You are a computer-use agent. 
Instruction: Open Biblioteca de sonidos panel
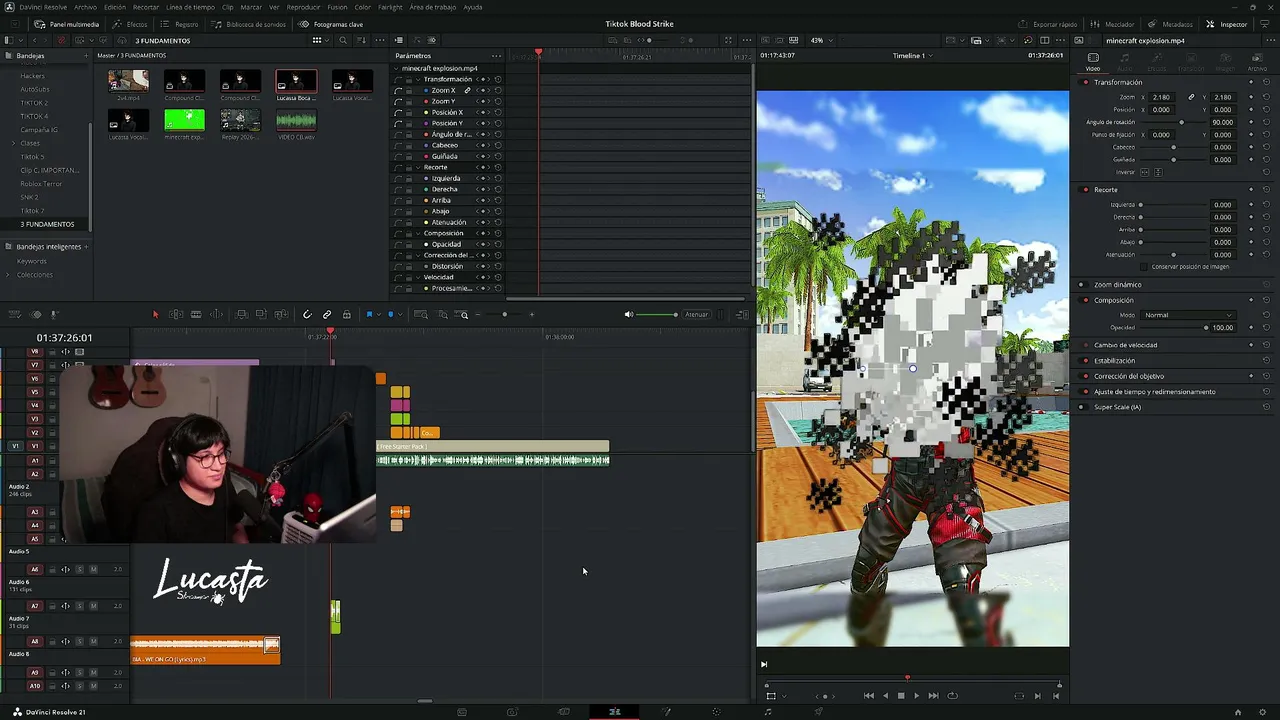click(246, 24)
